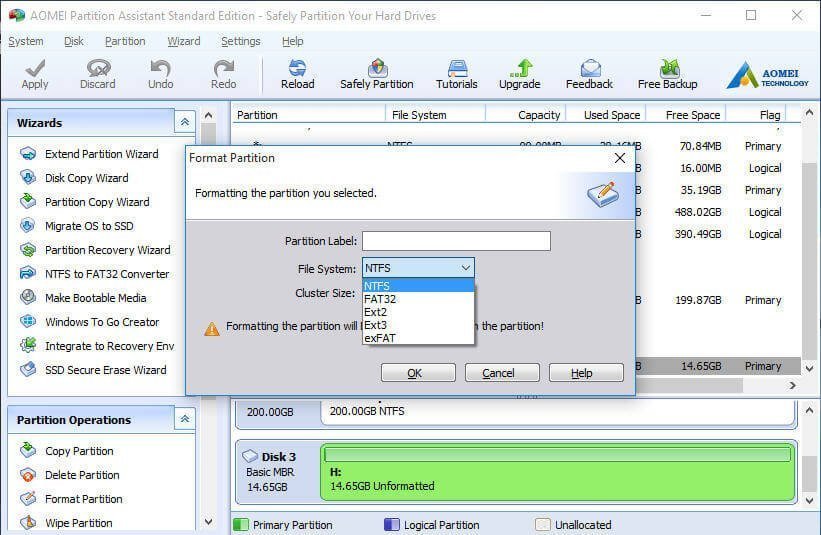The width and height of the screenshot is (821, 535).
Task: Close the Format Partition dialog
Action: pos(619,158)
